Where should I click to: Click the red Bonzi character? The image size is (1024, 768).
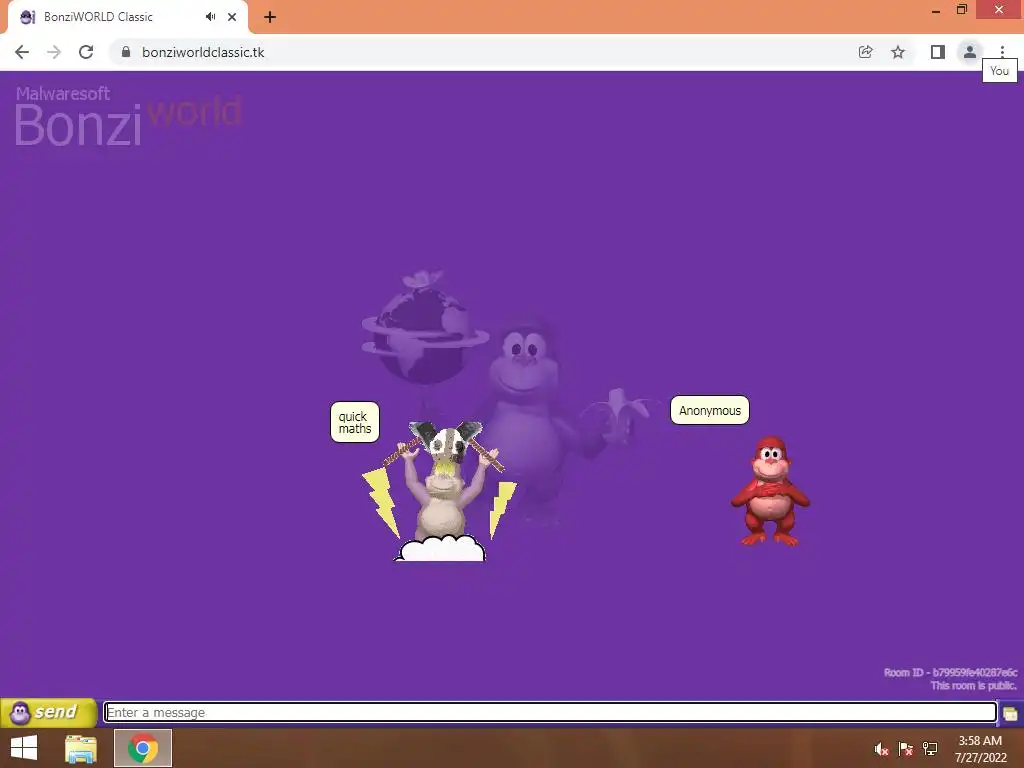(770, 491)
